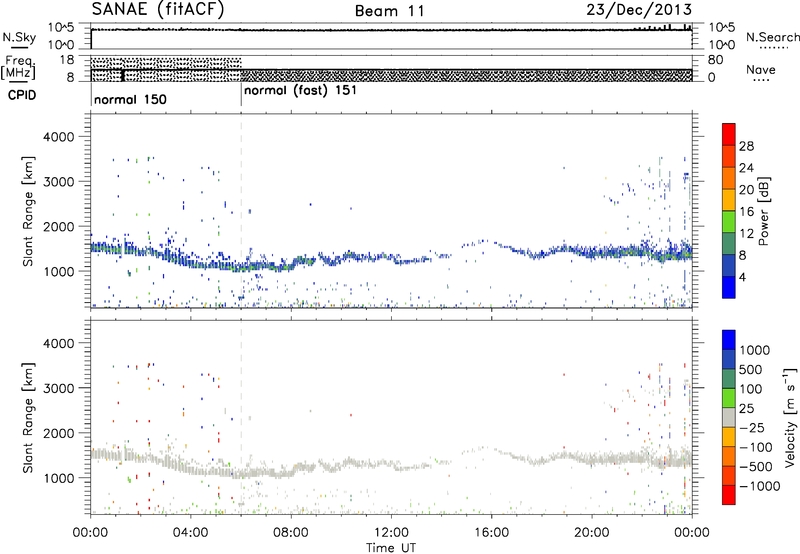This screenshot has height=554, width=800.
Task: Click the '04:00' time axis tick label
Action: 190,533
